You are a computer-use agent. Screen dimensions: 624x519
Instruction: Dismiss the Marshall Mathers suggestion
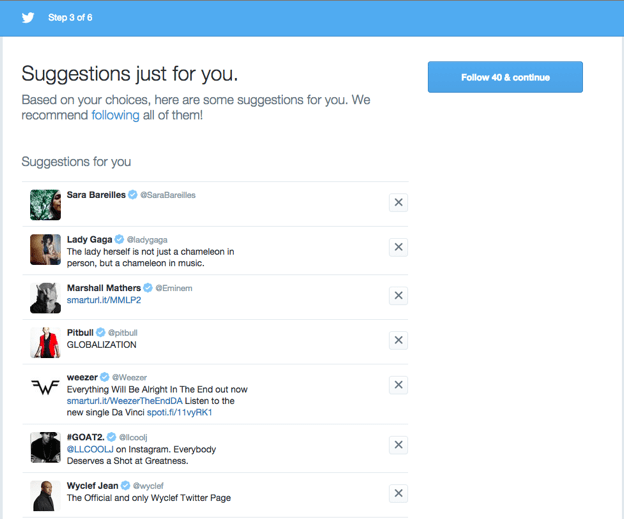(398, 296)
